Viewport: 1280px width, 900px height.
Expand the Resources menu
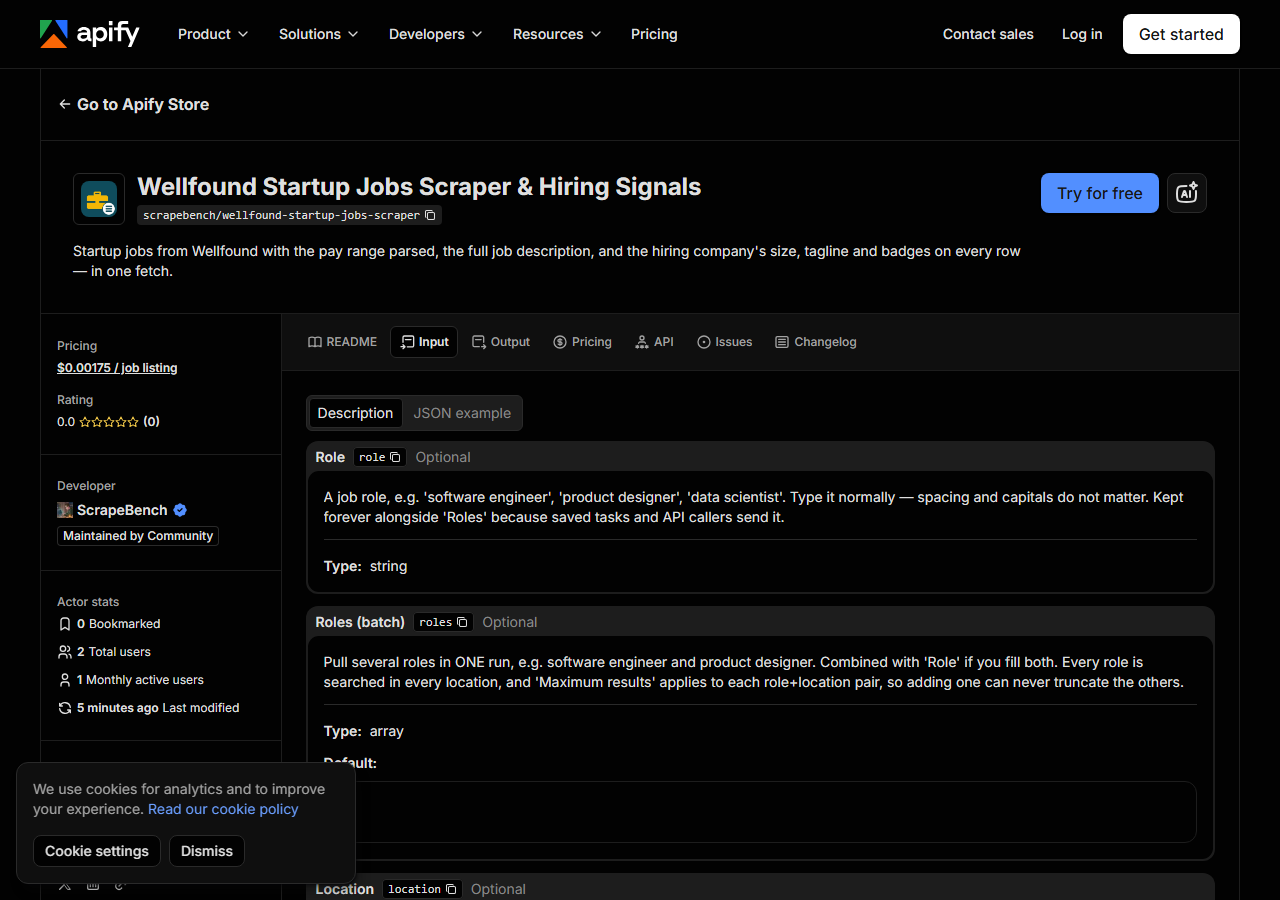557,34
